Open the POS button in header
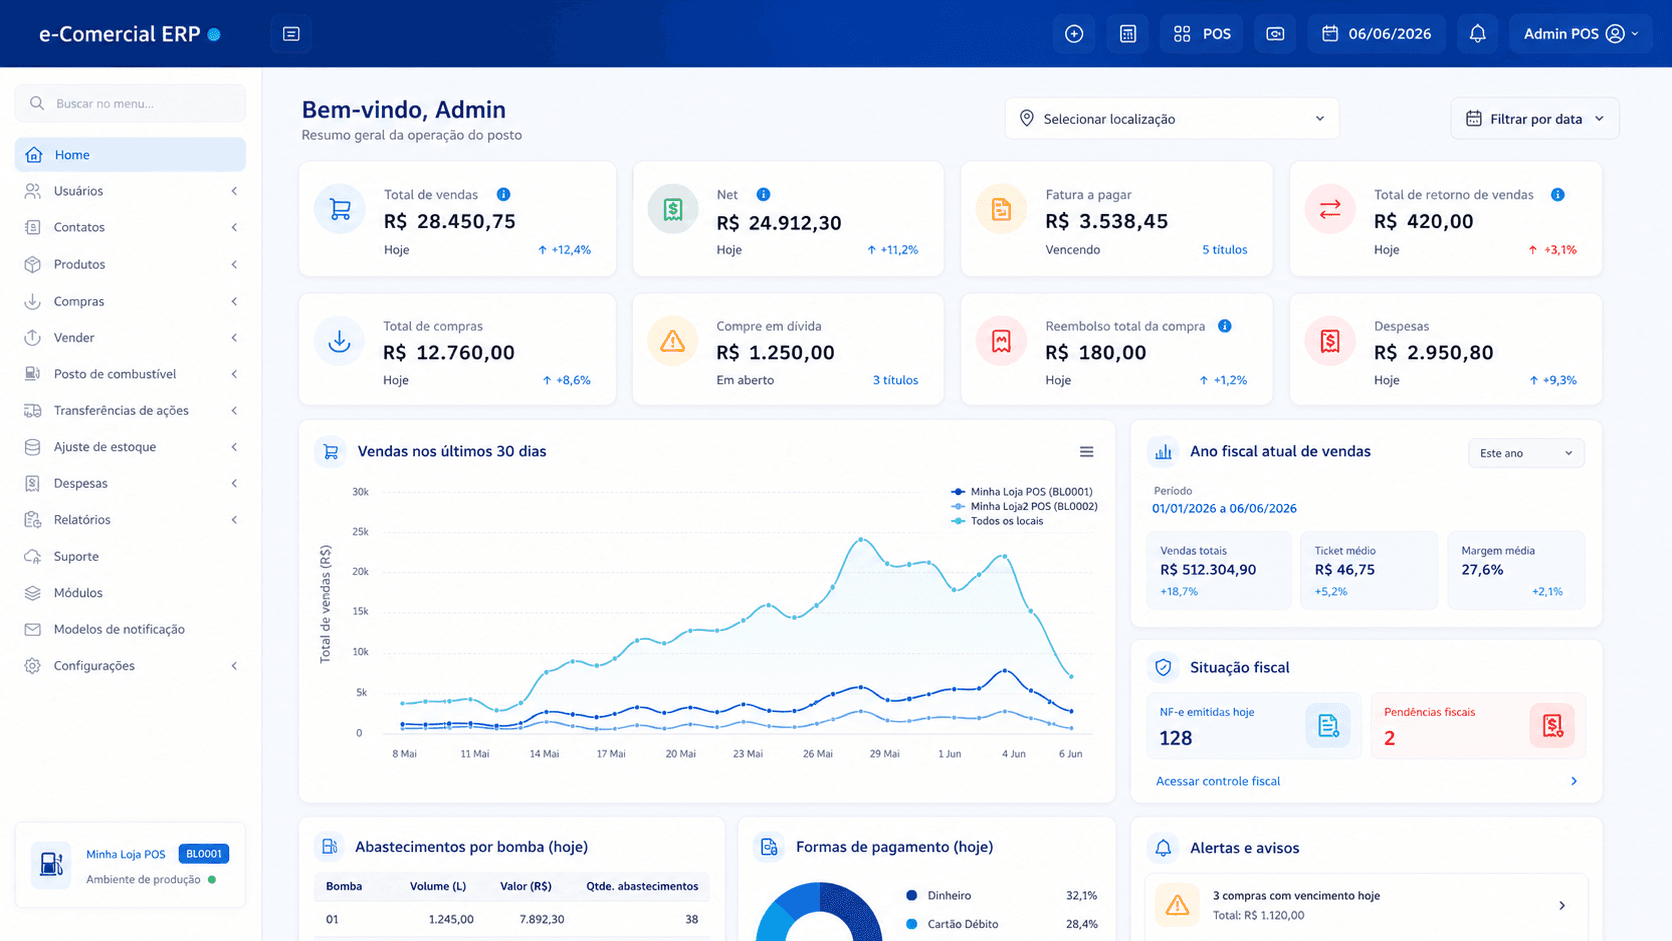 pyautogui.click(x=1202, y=34)
